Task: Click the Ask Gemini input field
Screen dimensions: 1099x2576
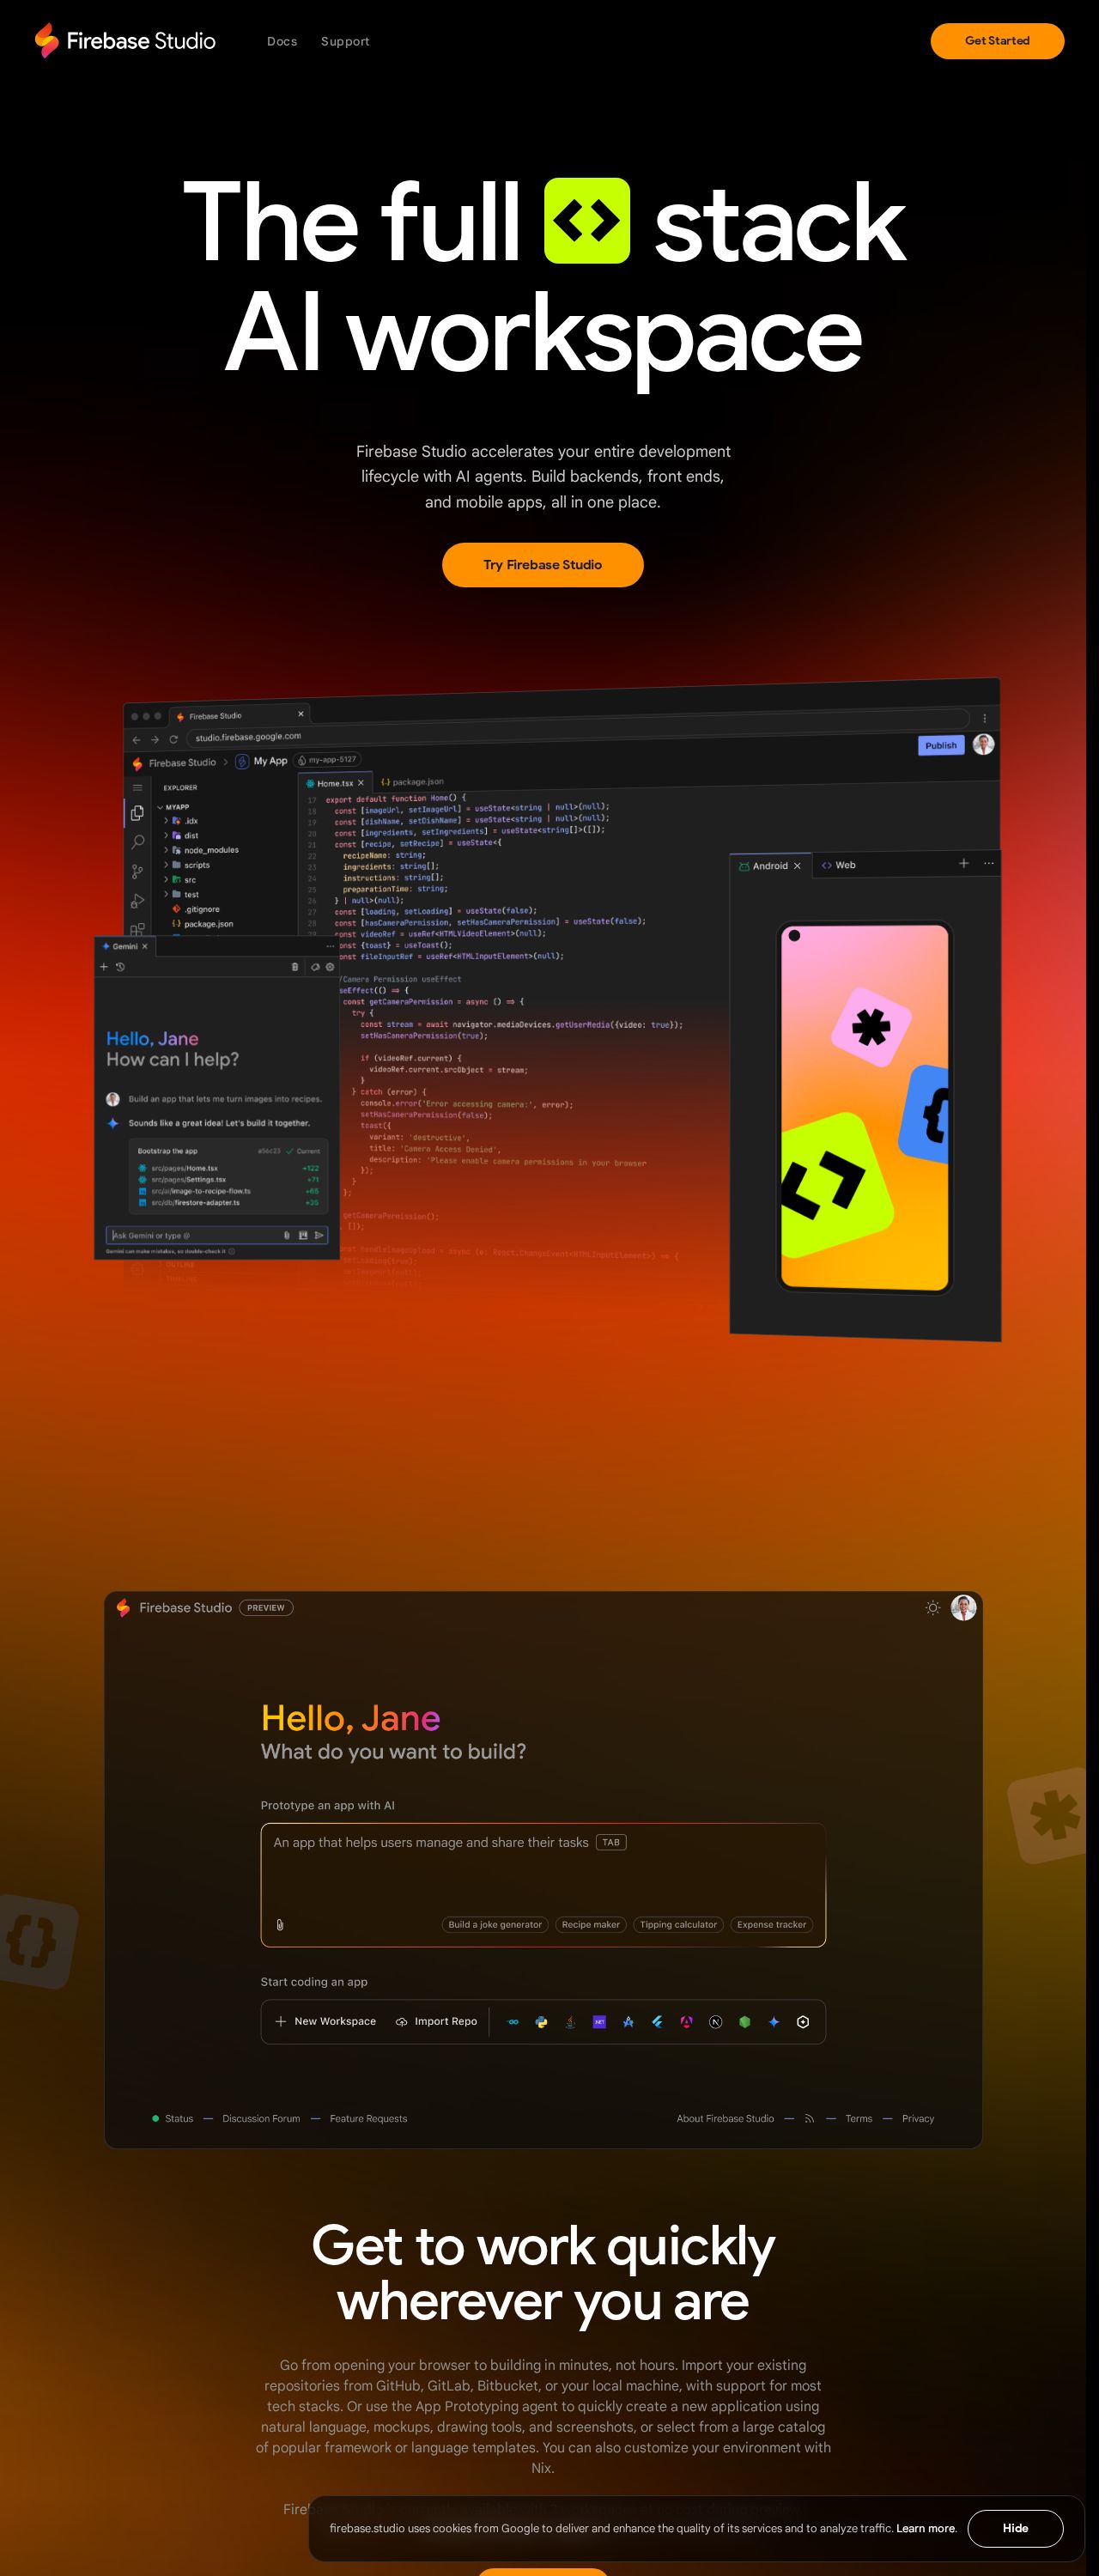Action: coord(217,1235)
